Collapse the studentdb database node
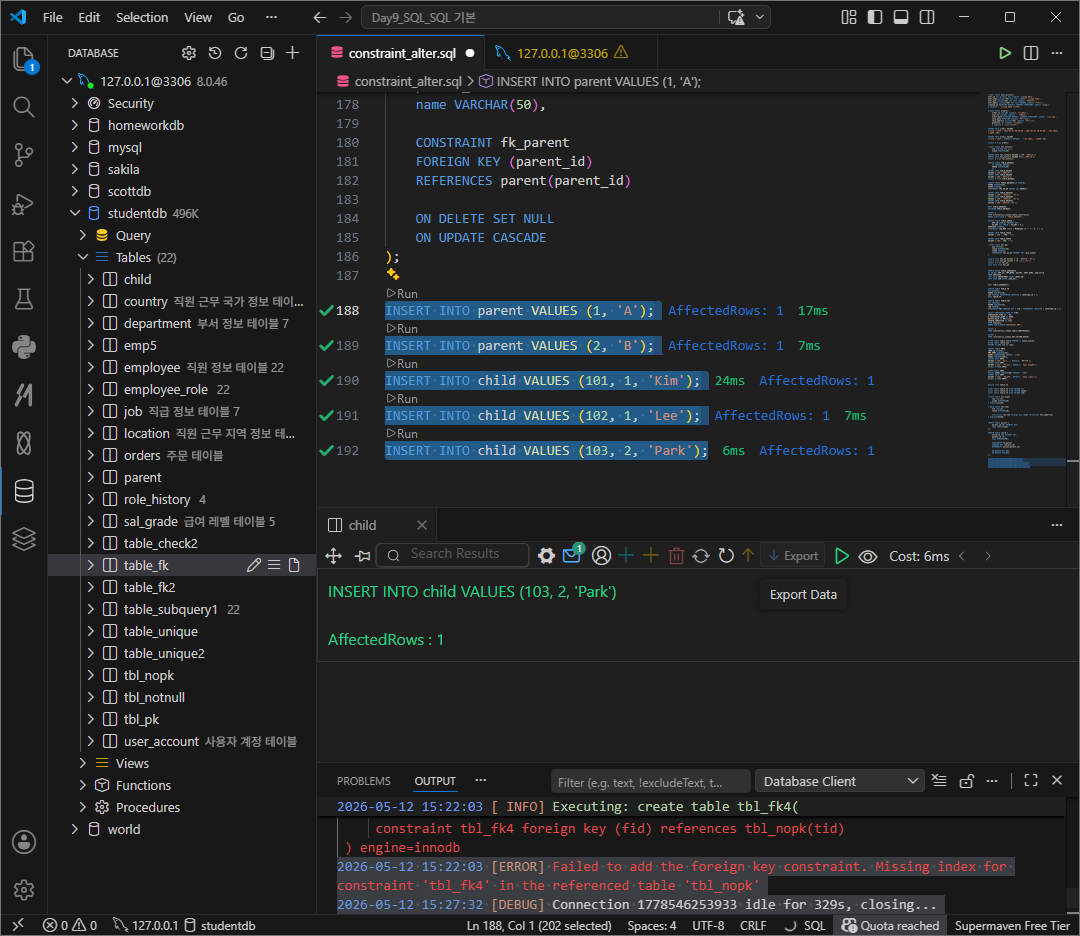The height and width of the screenshot is (936, 1080). [75, 214]
